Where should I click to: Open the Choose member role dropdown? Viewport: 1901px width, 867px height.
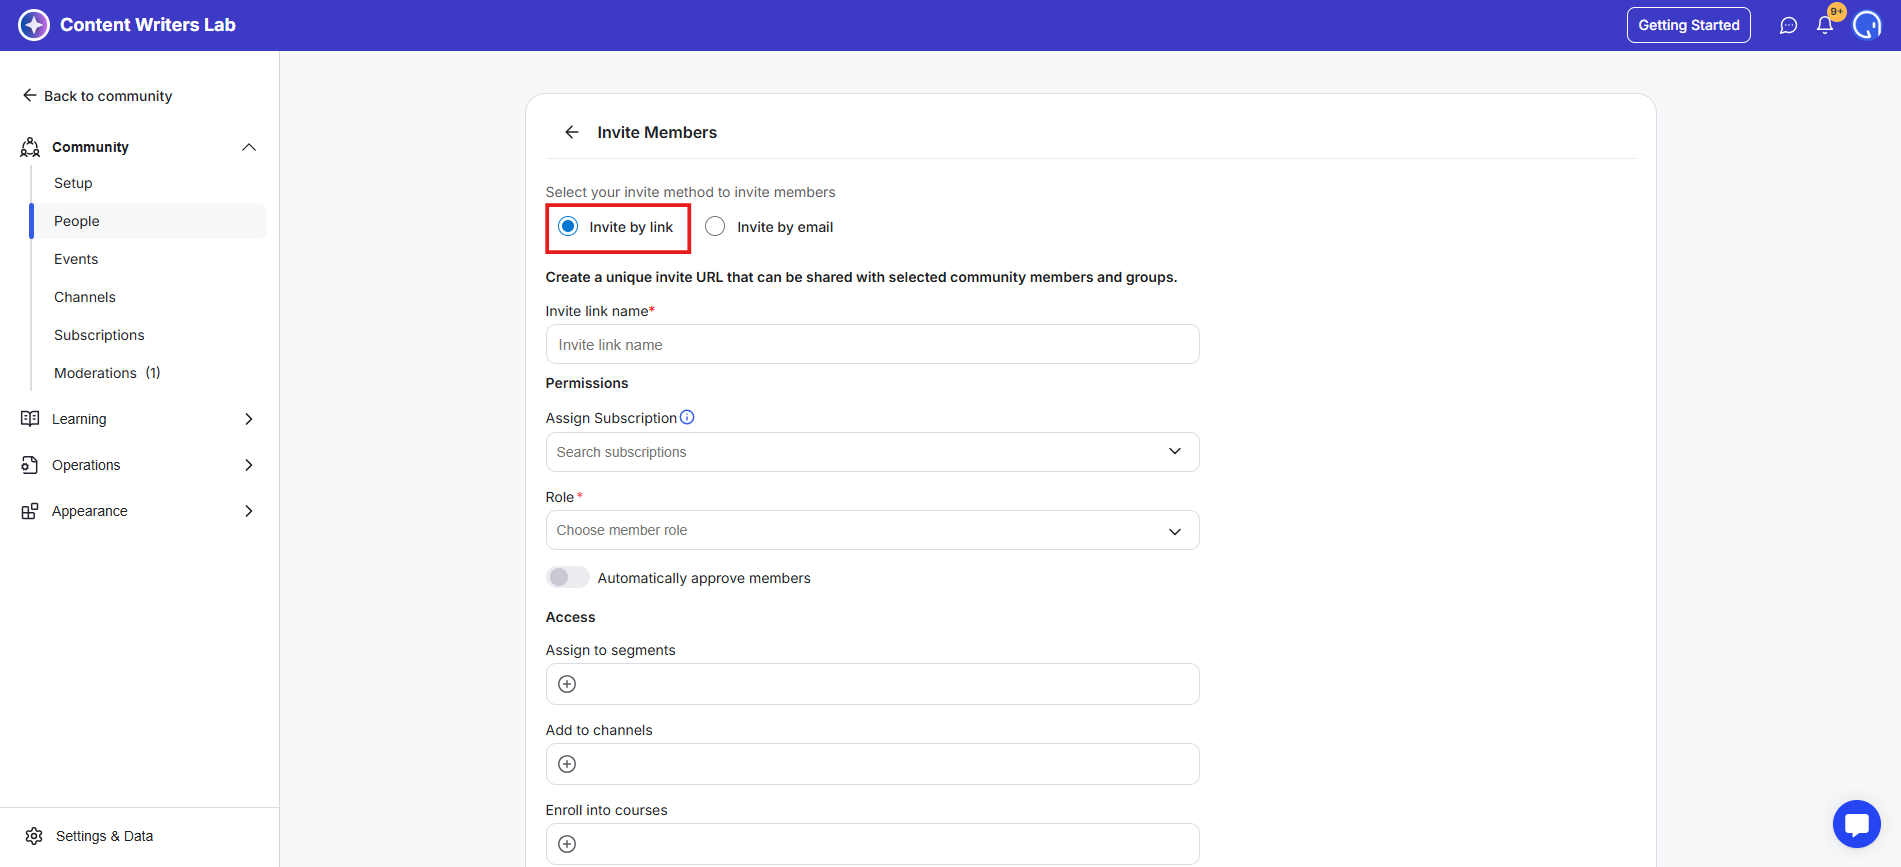(872, 530)
